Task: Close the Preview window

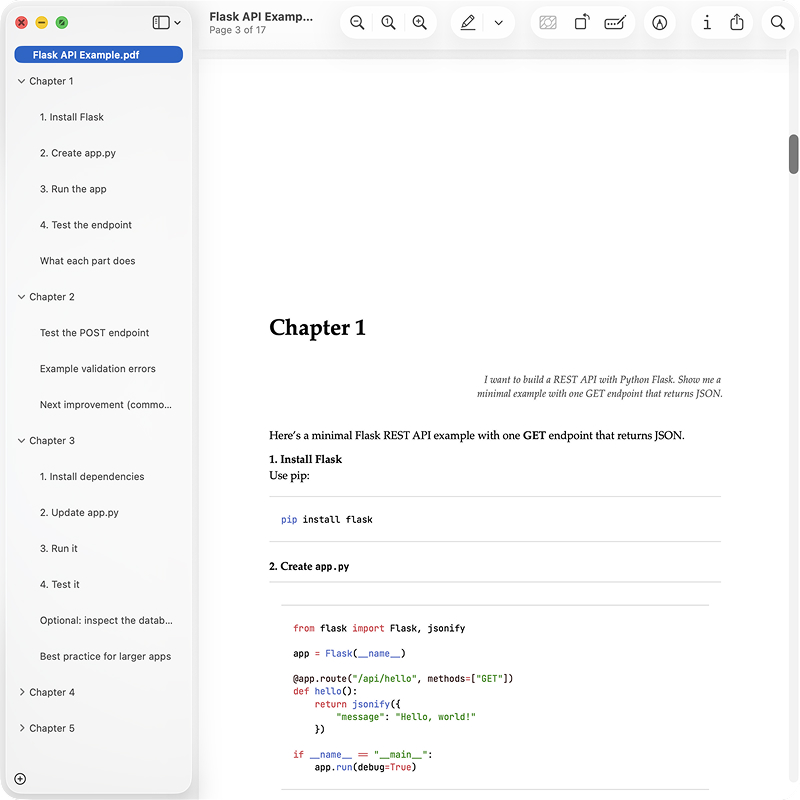Action: tap(21, 22)
